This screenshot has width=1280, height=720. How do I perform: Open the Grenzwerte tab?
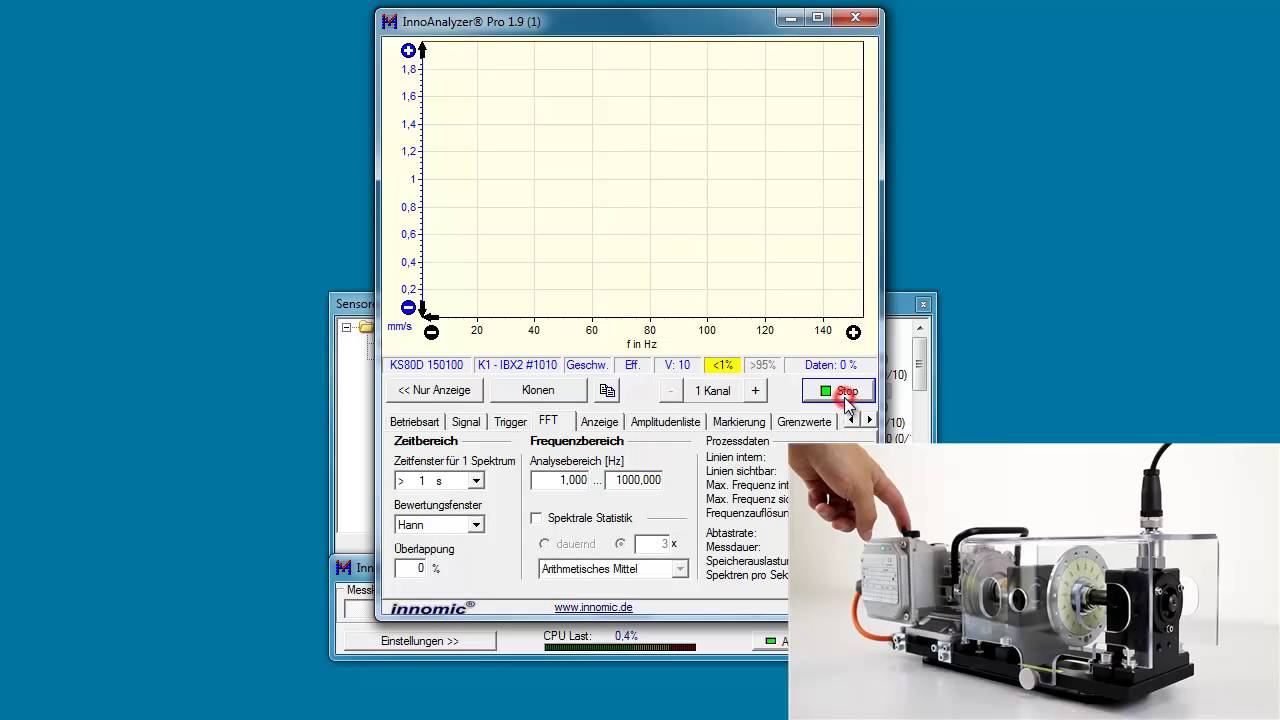click(x=804, y=422)
